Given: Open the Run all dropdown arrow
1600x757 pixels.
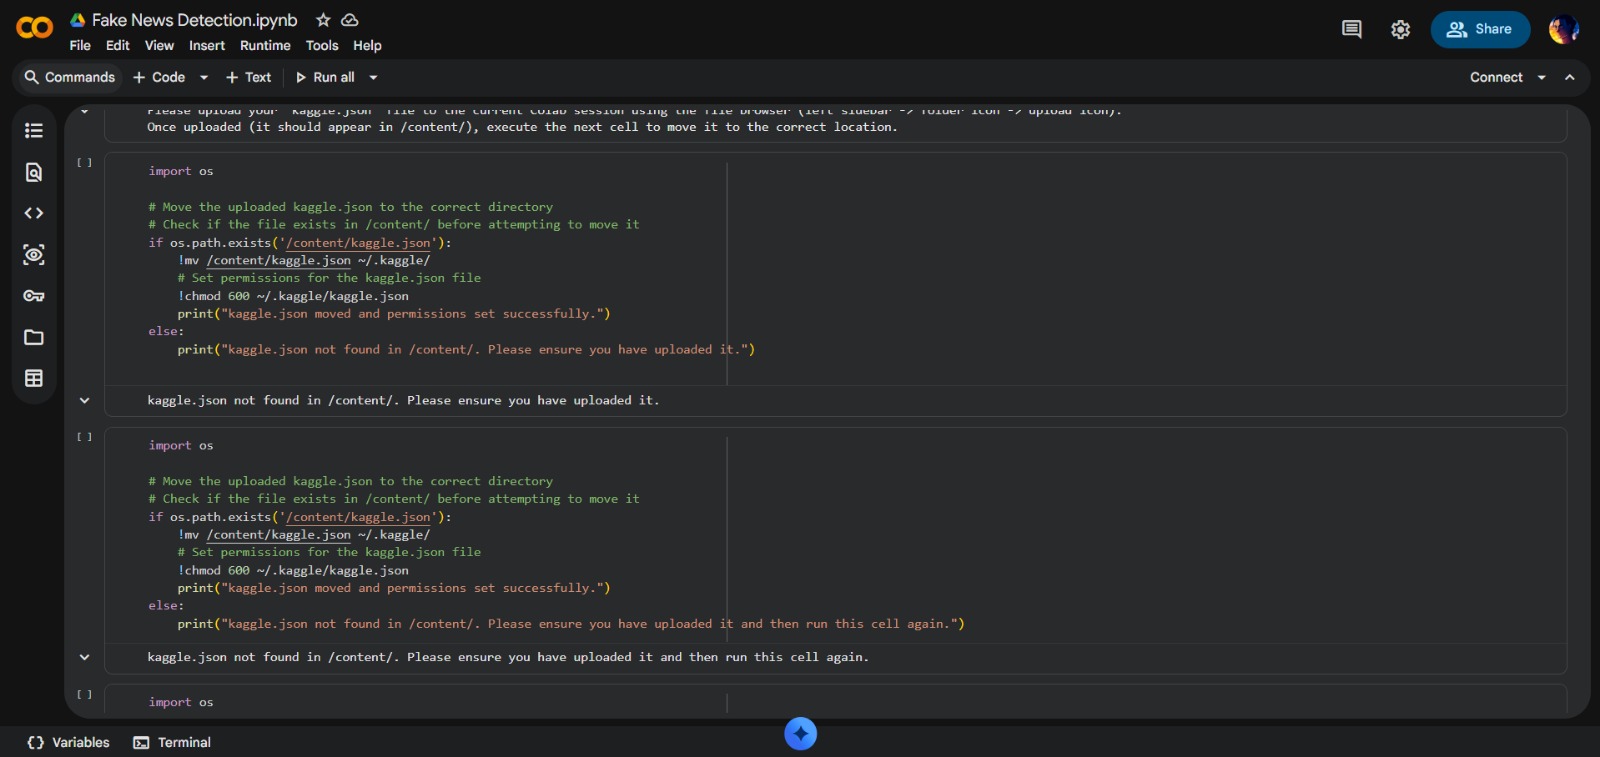Looking at the screenshot, I should [x=374, y=78].
